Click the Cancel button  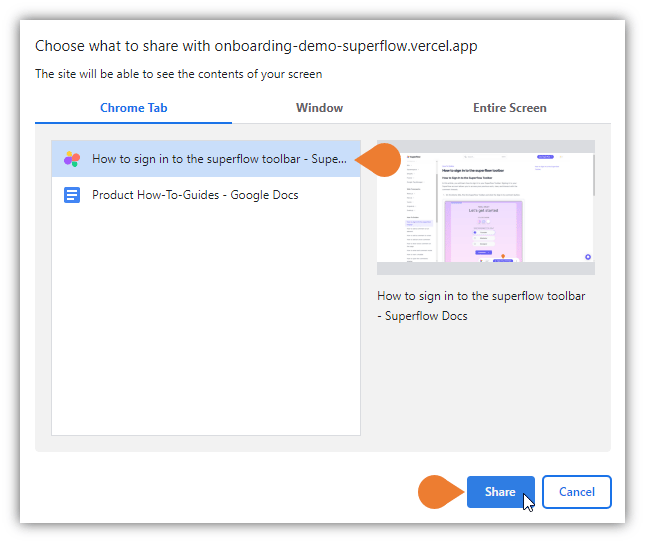[577, 492]
